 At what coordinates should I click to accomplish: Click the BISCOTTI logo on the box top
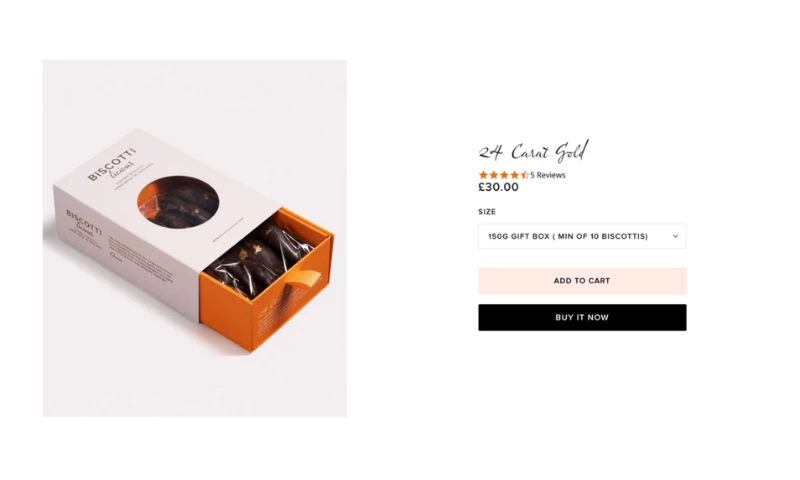click(x=113, y=165)
